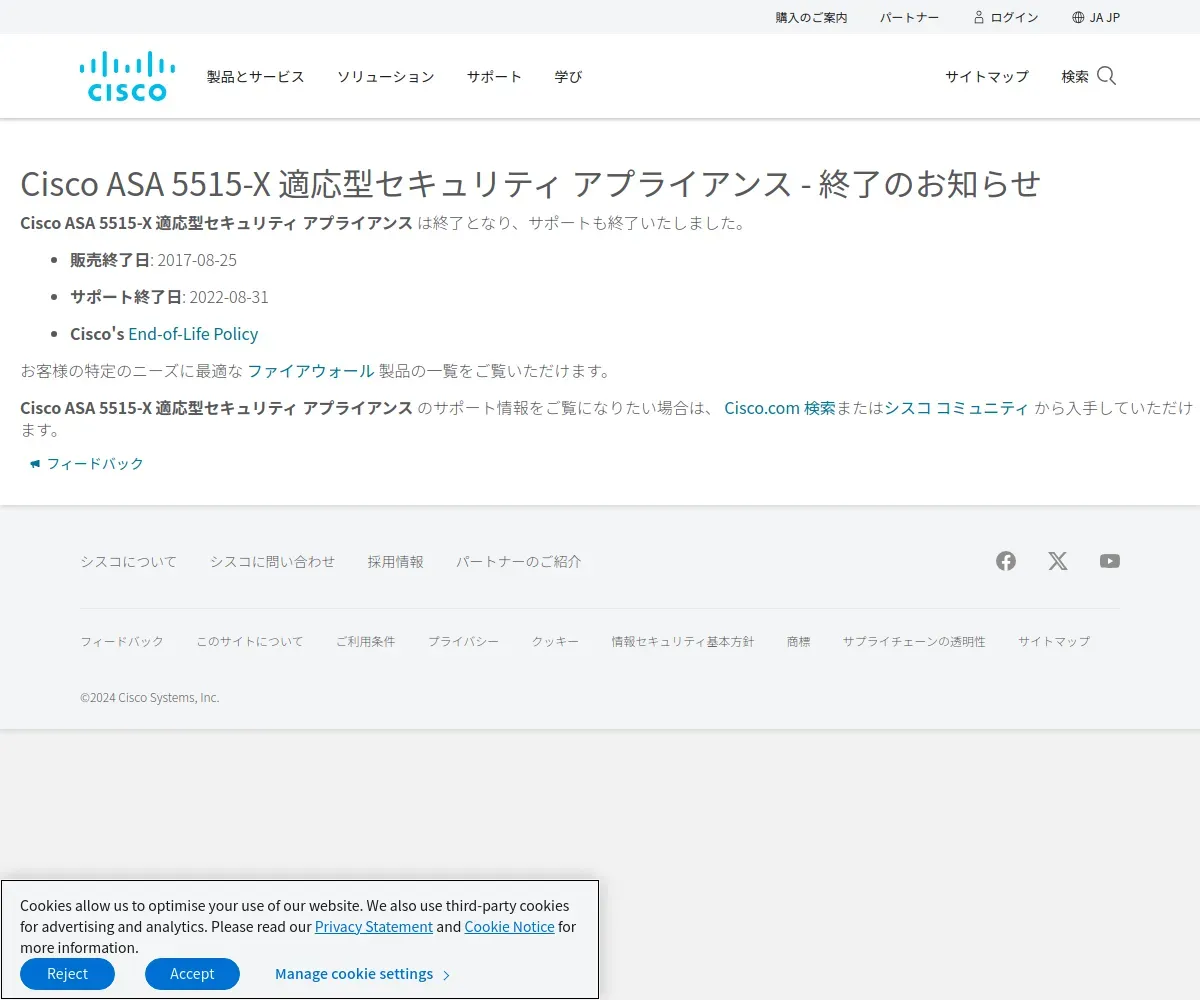Click 検索 in the header
Screen dimensions: 1200x1000
click(x=1075, y=76)
